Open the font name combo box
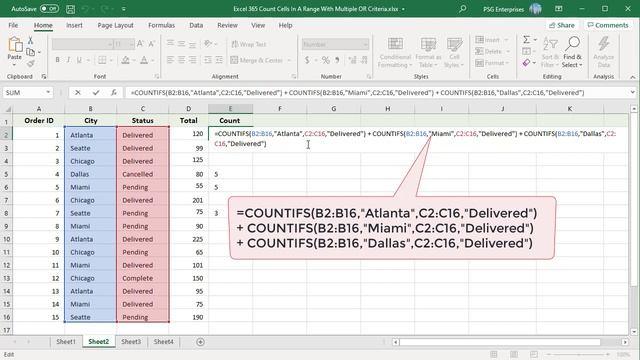The height and width of the screenshot is (360, 640). (x=82, y=44)
